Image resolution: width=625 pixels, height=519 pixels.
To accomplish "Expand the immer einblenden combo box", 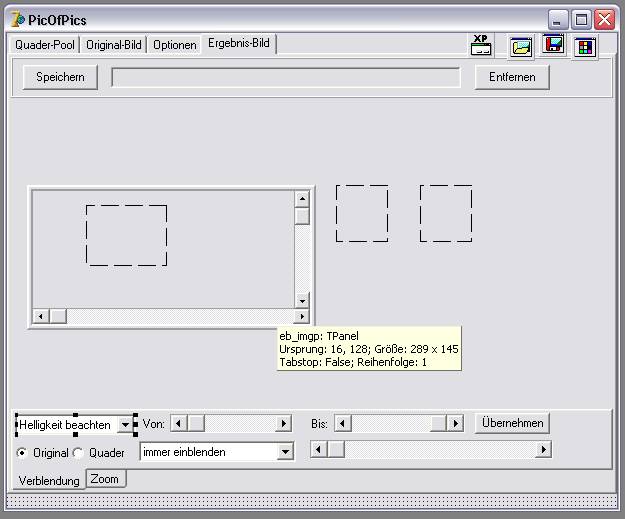I will tap(285, 452).
